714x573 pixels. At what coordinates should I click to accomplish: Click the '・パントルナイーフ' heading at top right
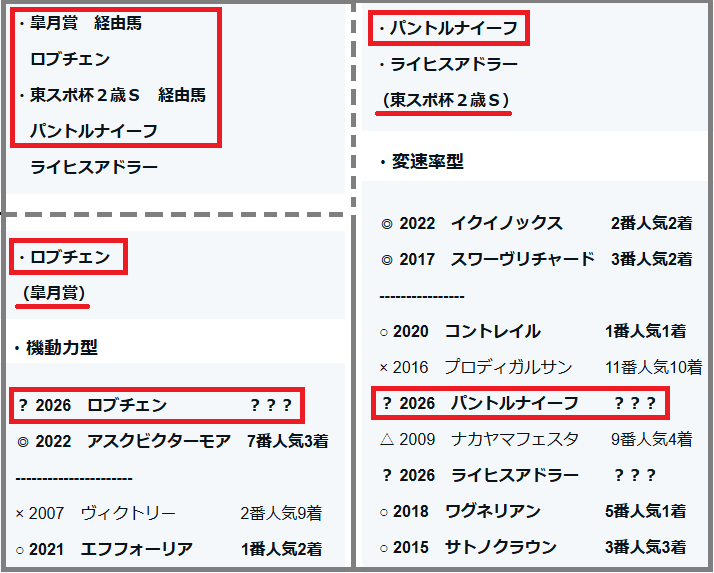448,28
